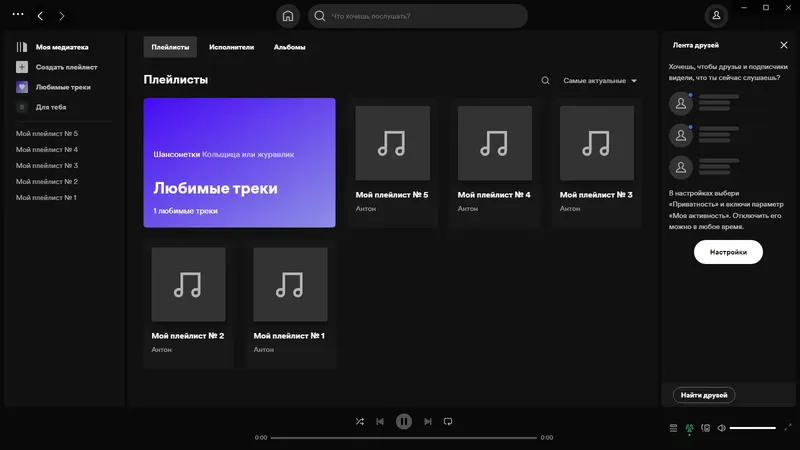
Task: Open sidebar item "Мой плейлист № 5"
Action: click(47, 134)
